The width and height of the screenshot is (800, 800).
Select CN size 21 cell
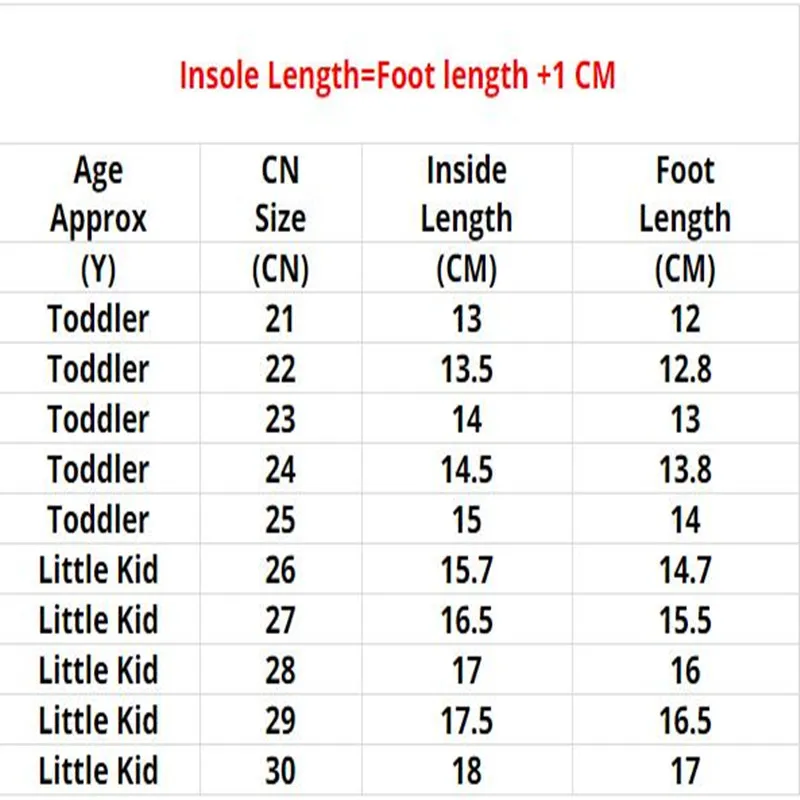pyautogui.click(x=280, y=320)
